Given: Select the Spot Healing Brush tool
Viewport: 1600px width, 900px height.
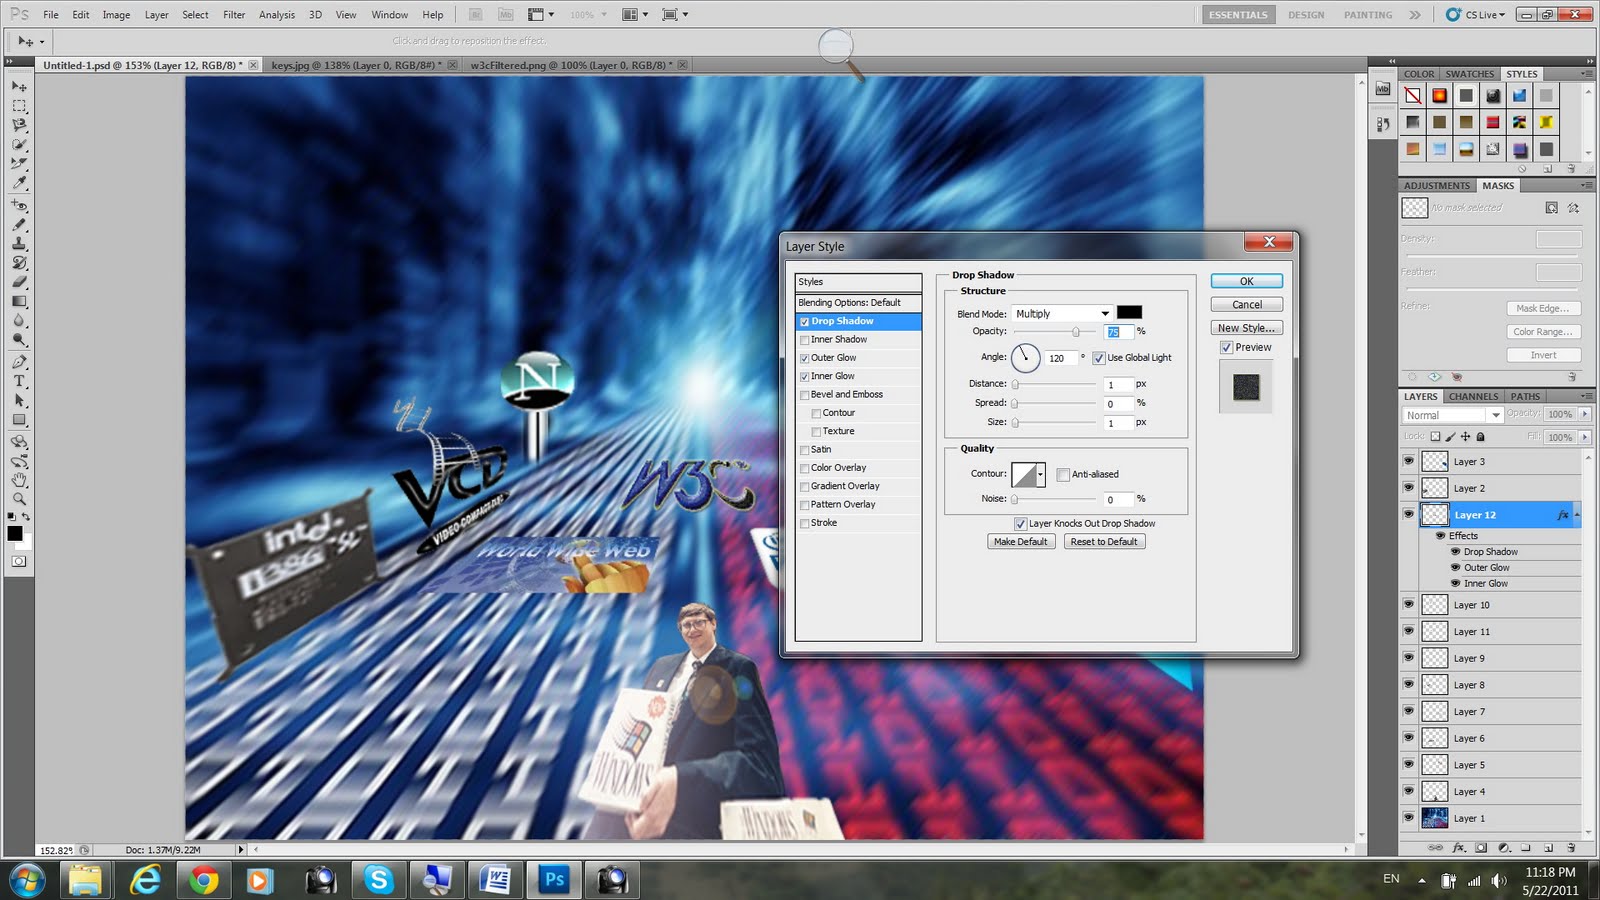Looking at the screenshot, I should (x=19, y=206).
